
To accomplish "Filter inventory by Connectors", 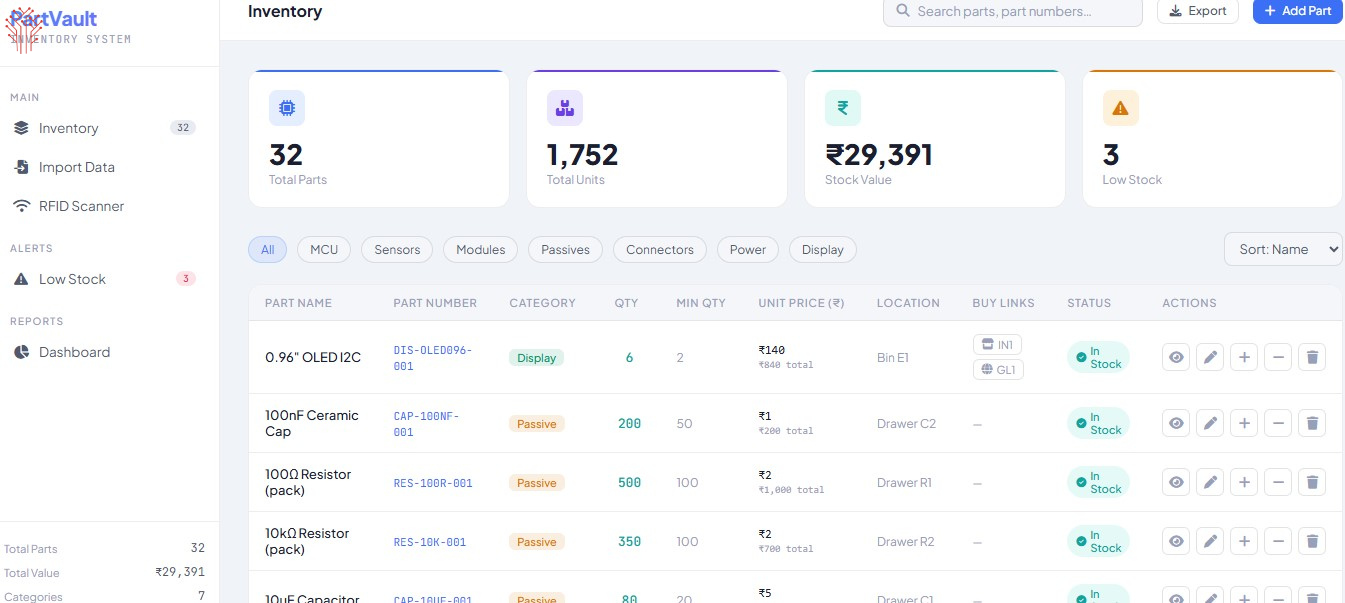I will tap(660, 250).
